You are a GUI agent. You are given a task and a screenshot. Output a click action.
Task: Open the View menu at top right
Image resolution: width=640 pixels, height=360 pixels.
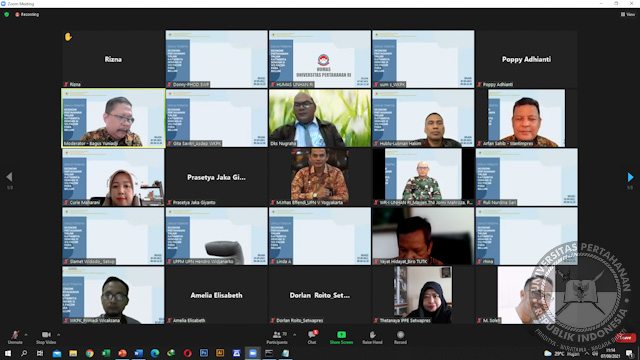coord(628,14)
